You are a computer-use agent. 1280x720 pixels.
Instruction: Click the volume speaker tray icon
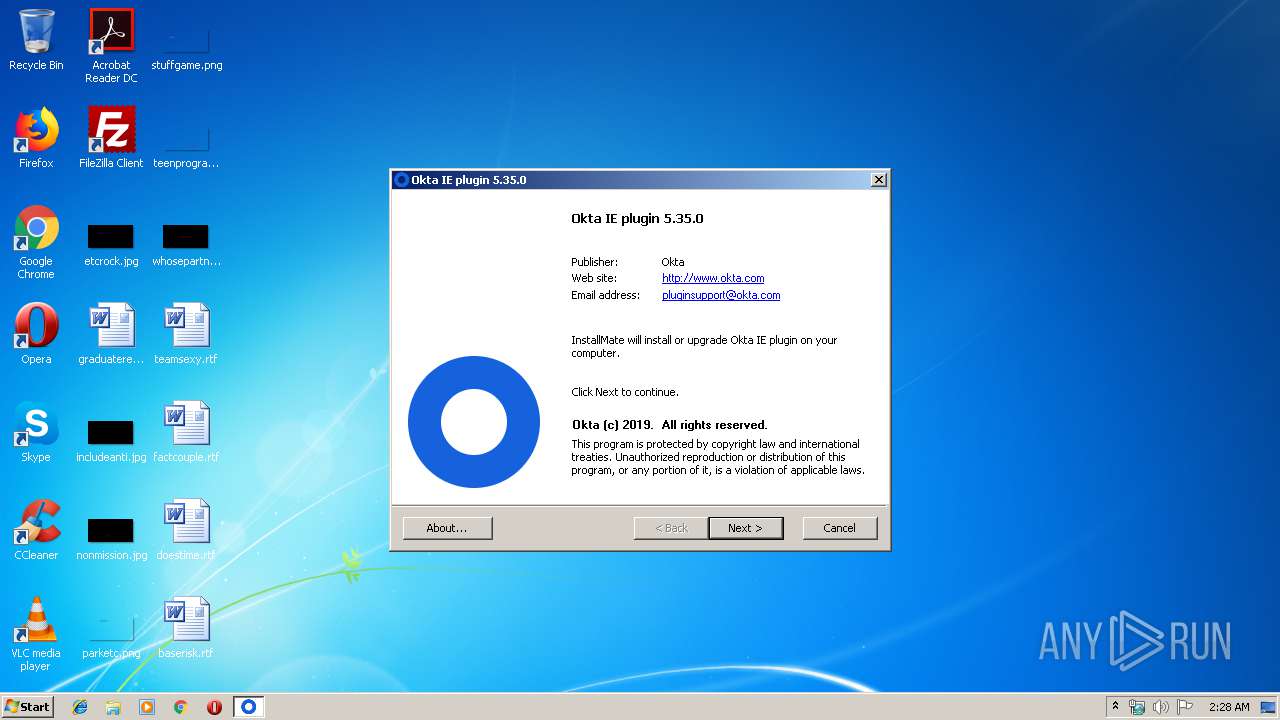1160,707
